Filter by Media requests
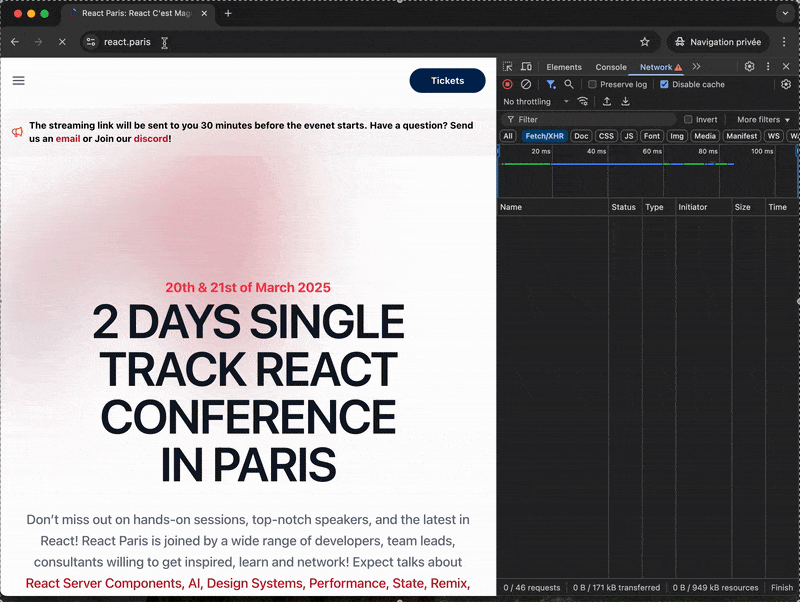The height and width of the screenshot is (602, 800). point(705,136)
